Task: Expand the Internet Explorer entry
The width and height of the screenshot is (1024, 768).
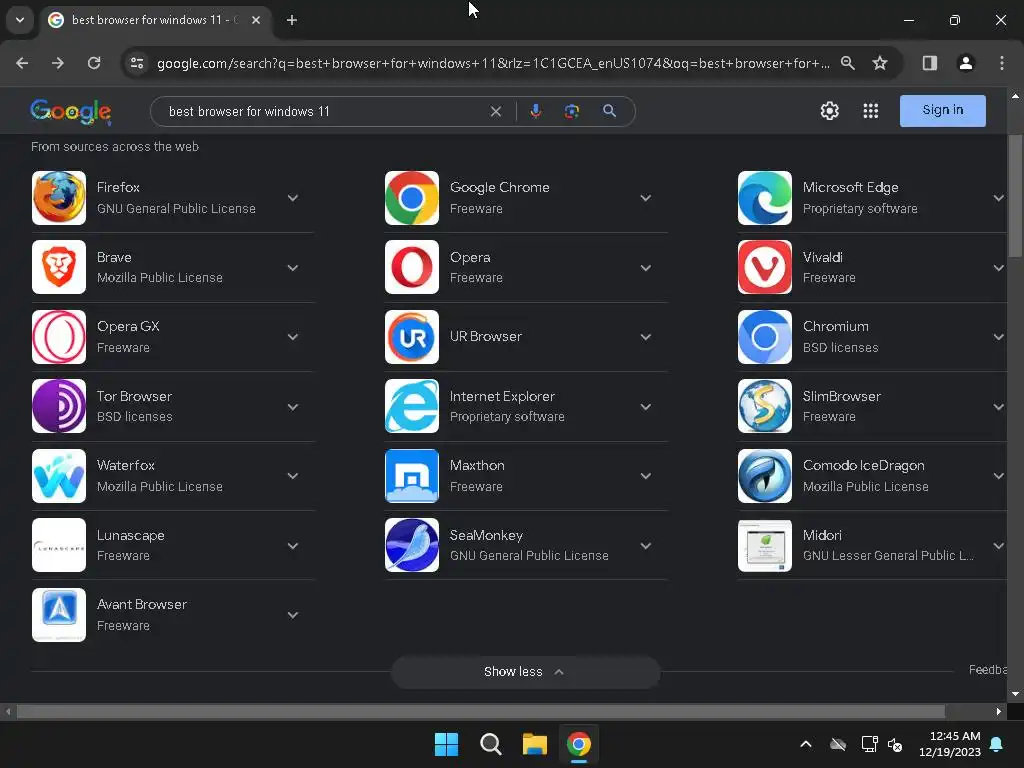Action: tap(646, 407)
